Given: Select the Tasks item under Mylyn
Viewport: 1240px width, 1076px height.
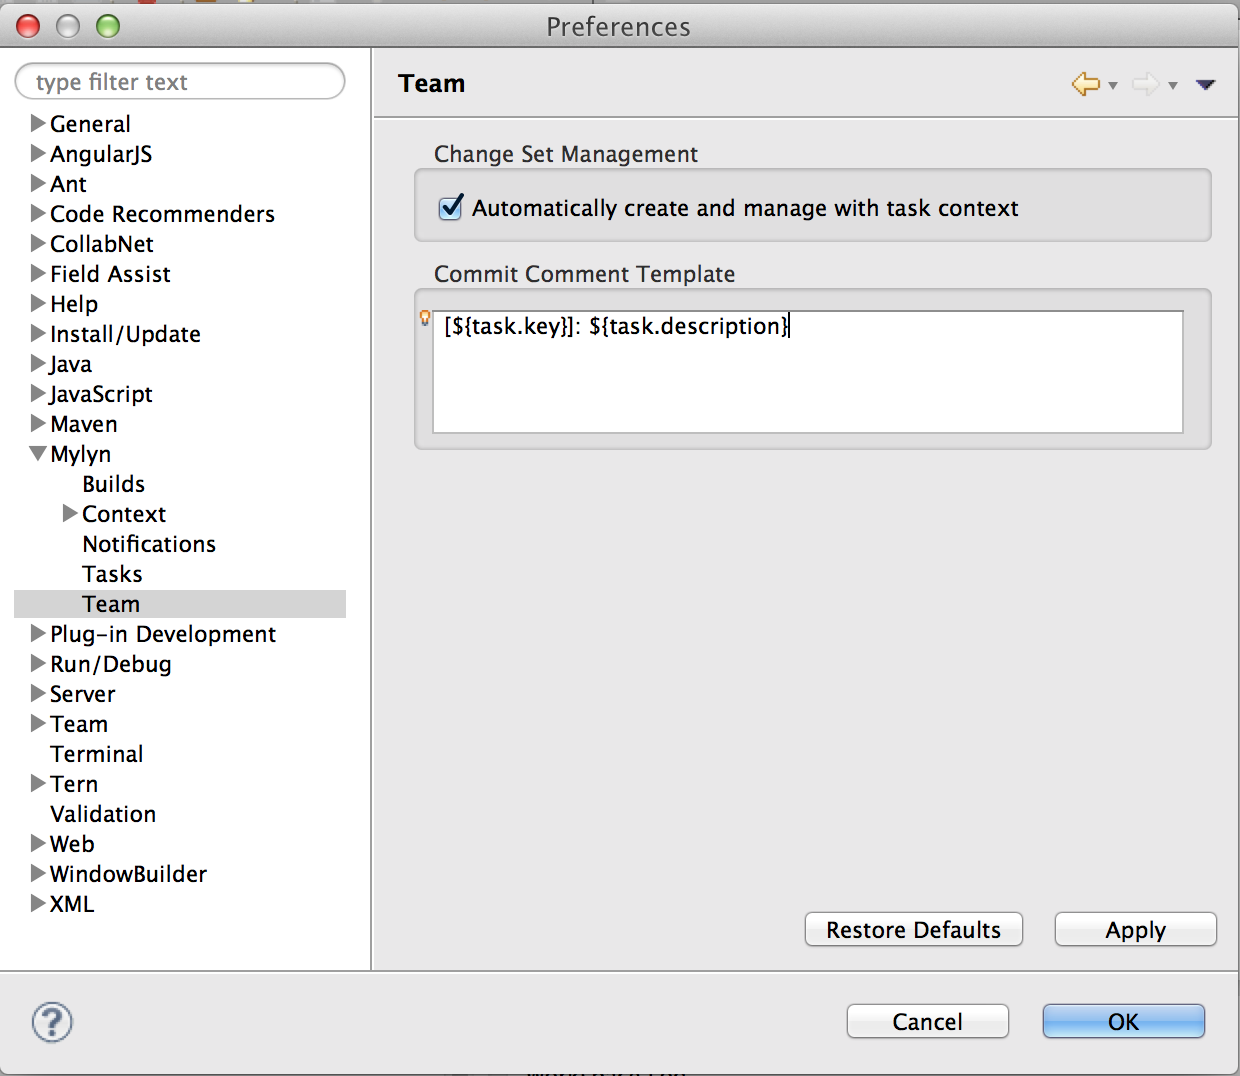Looking at the screenshot, I should pos(111,574).
